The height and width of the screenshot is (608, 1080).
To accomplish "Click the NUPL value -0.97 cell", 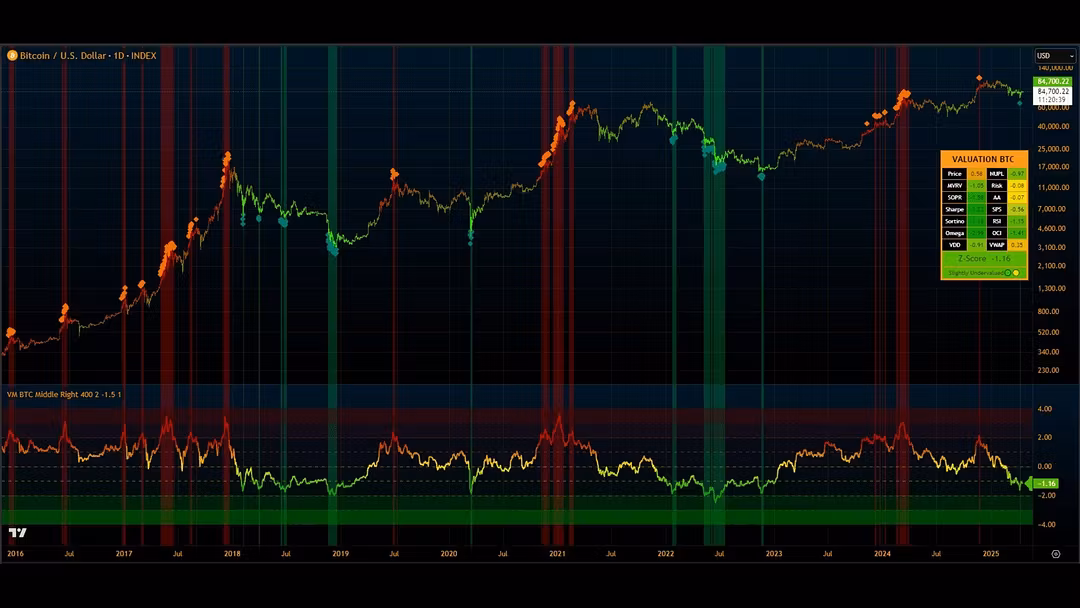I will click(1017, 174).
